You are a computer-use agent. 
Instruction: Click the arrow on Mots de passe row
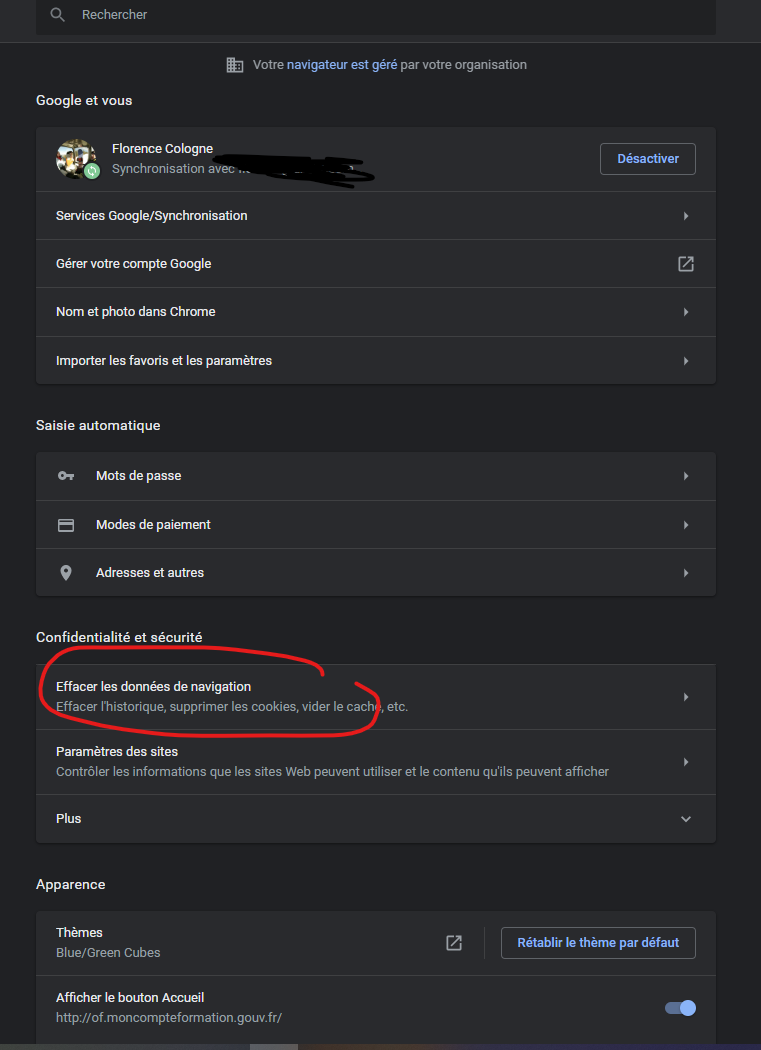(x=686, y=476)
